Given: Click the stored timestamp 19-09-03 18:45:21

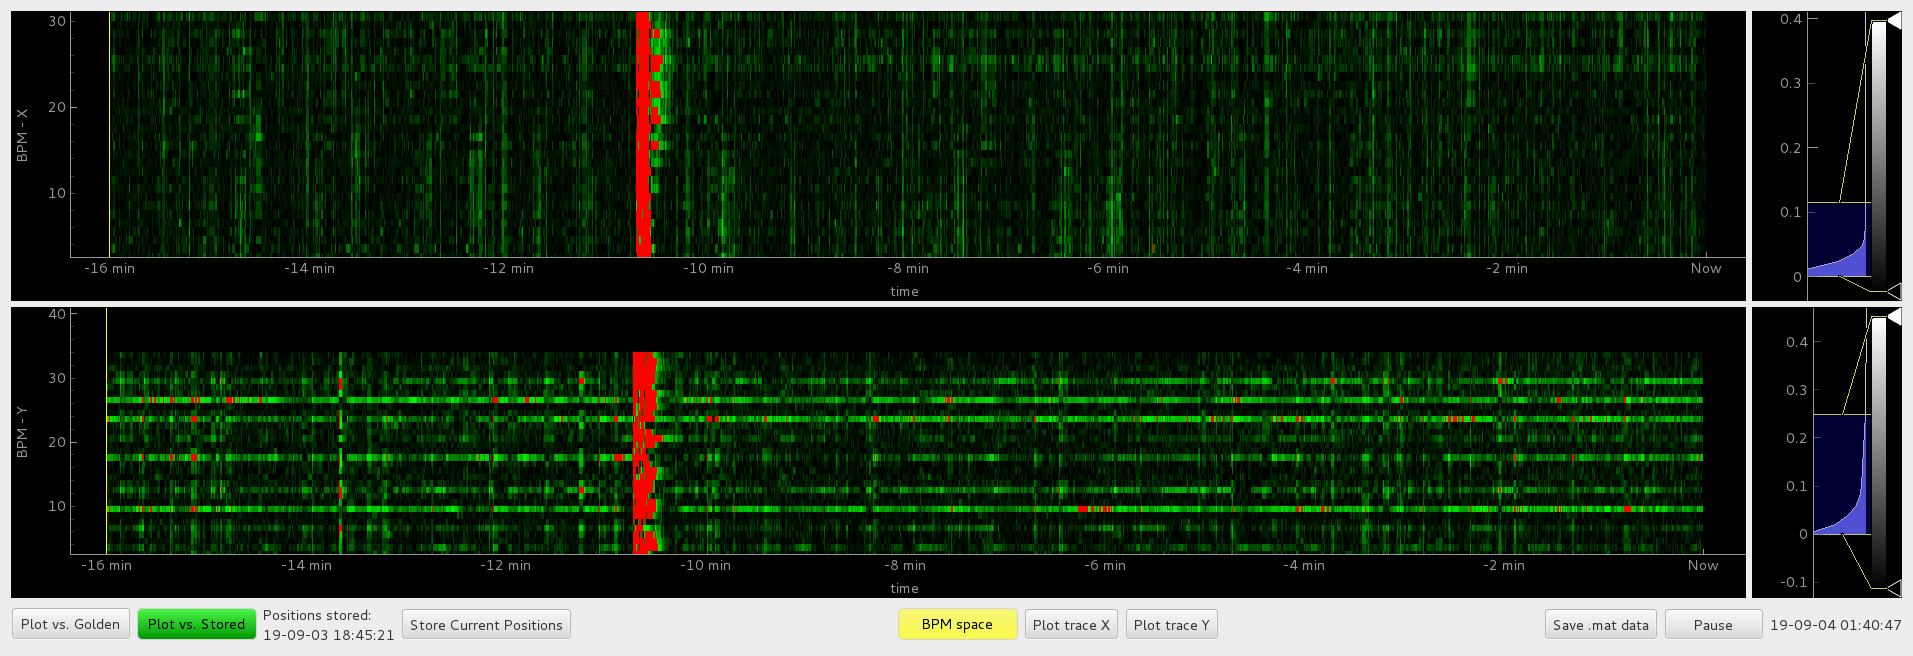Looking at the screenshot, I should [328, 635].
